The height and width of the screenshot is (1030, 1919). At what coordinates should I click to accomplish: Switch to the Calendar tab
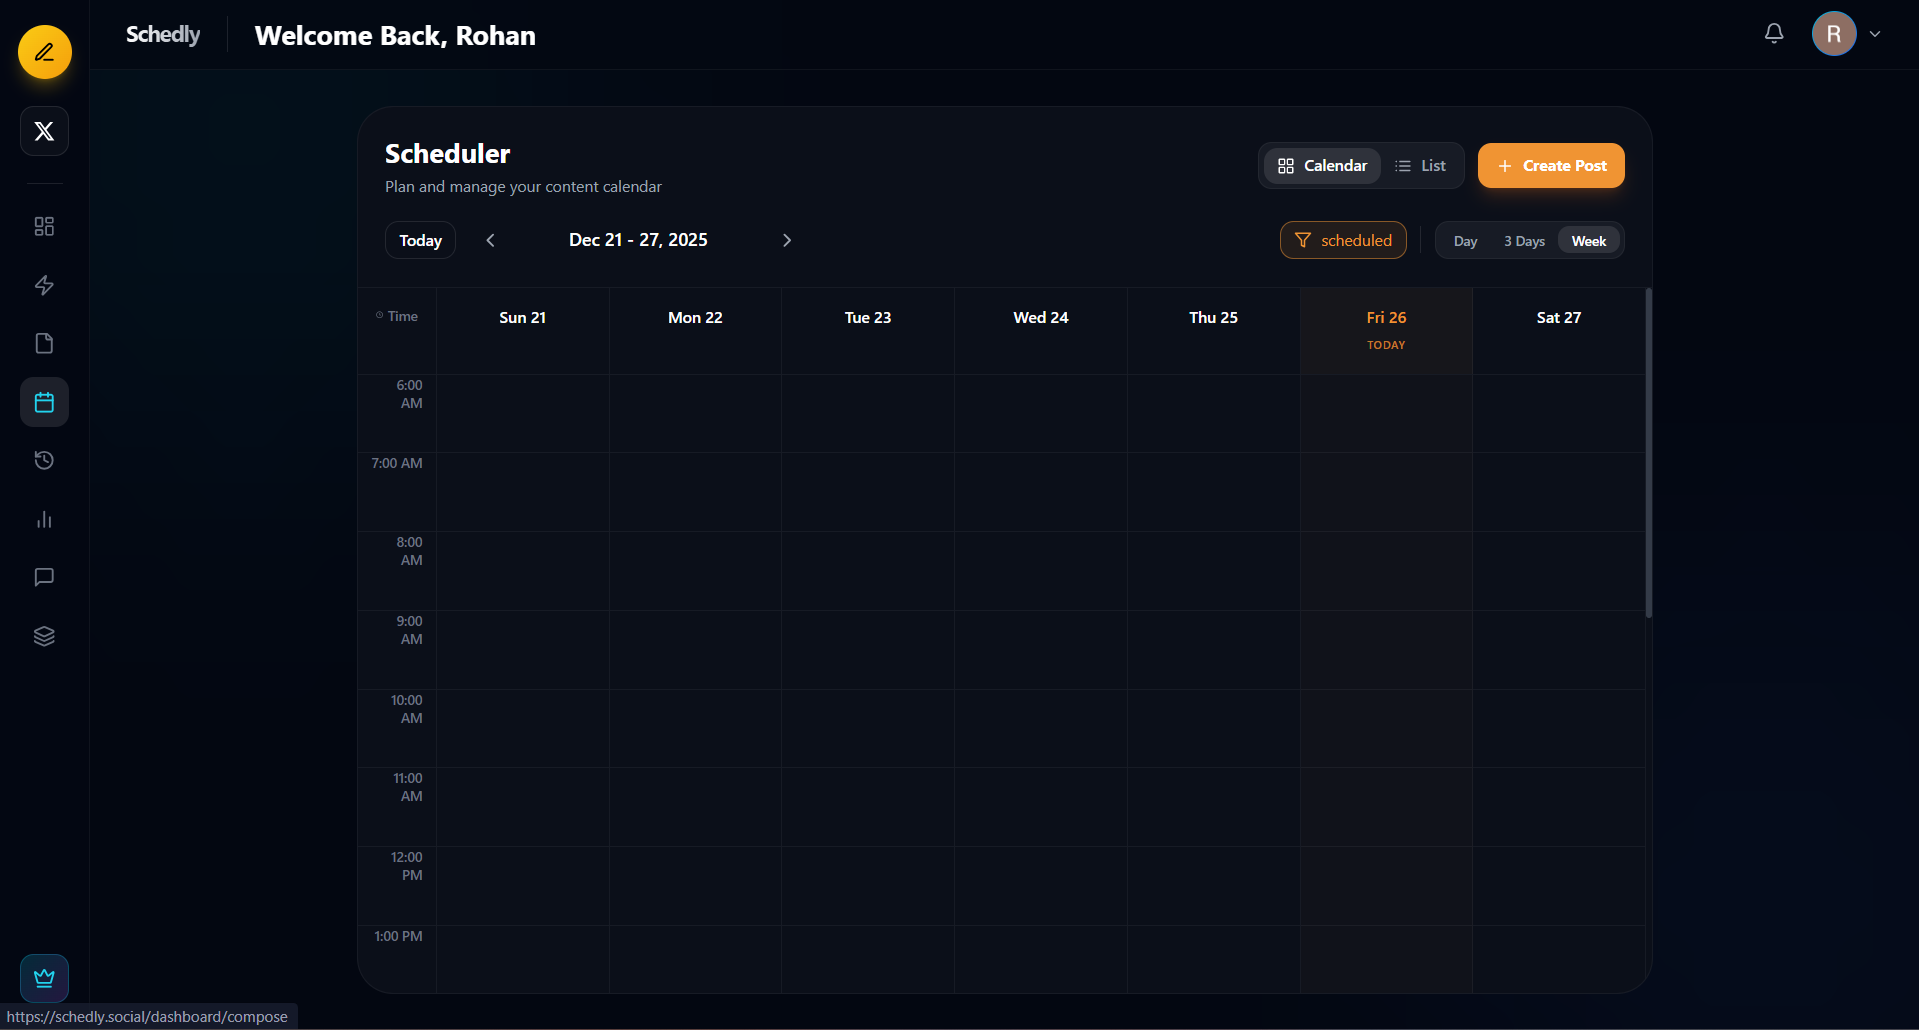[x=1322, y=165]
